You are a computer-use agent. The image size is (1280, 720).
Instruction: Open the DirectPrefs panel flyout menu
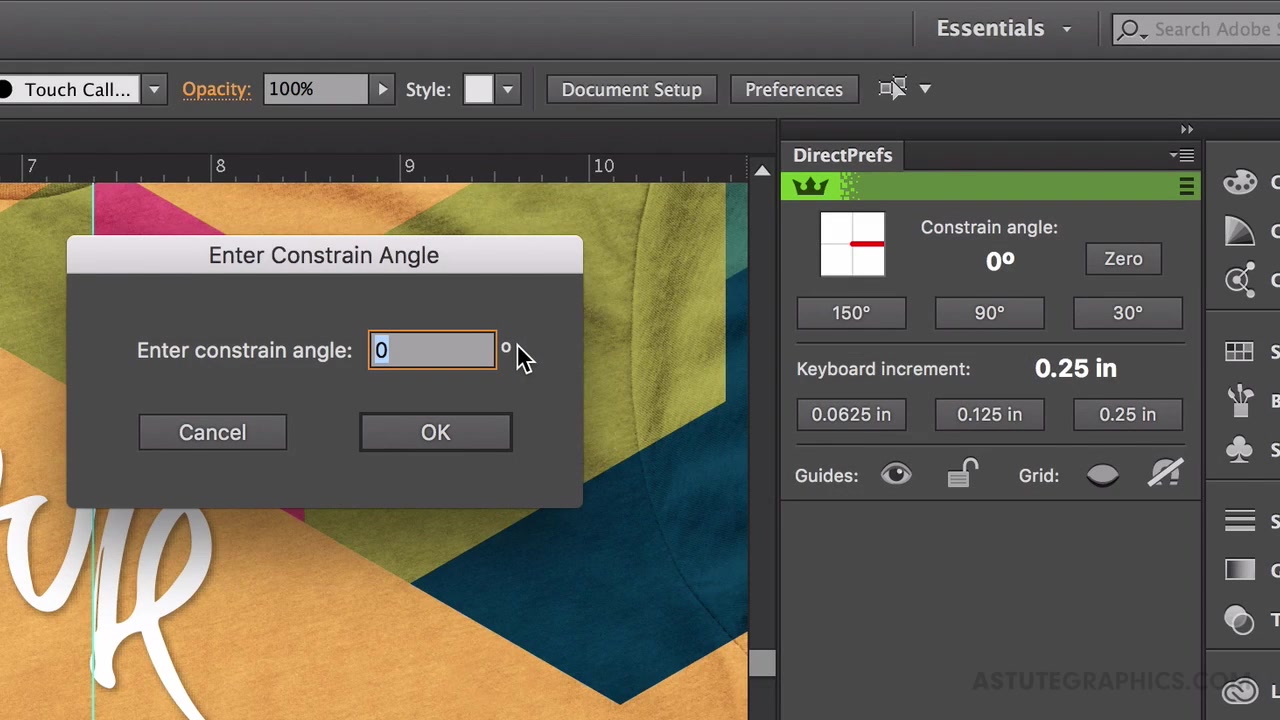pos(1181,155)
